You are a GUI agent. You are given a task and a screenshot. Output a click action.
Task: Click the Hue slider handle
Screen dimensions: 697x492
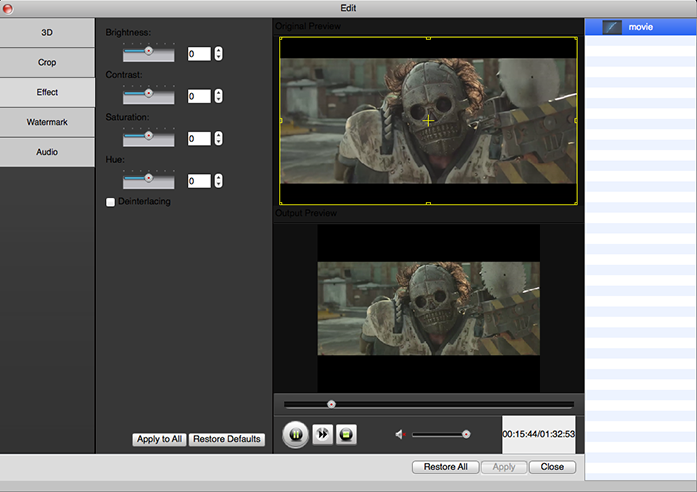pyautogui.click(x=149, y=178)
